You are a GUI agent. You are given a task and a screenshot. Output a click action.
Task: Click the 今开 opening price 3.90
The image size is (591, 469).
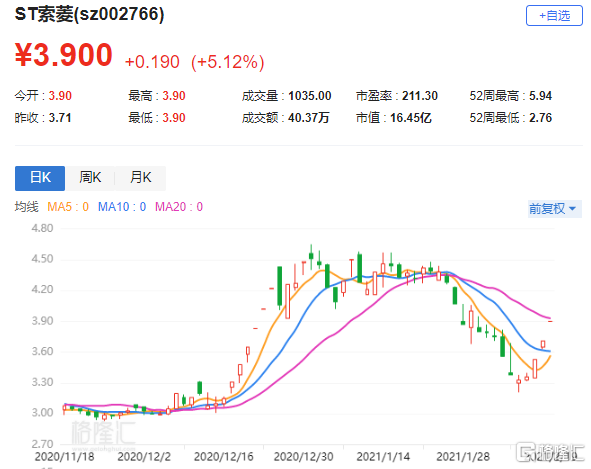pos(60,96)
